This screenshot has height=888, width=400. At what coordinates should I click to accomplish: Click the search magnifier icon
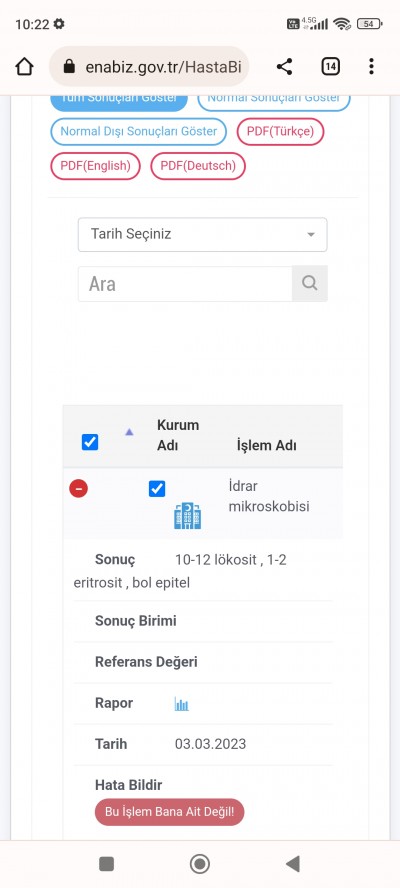click(309, 283)
